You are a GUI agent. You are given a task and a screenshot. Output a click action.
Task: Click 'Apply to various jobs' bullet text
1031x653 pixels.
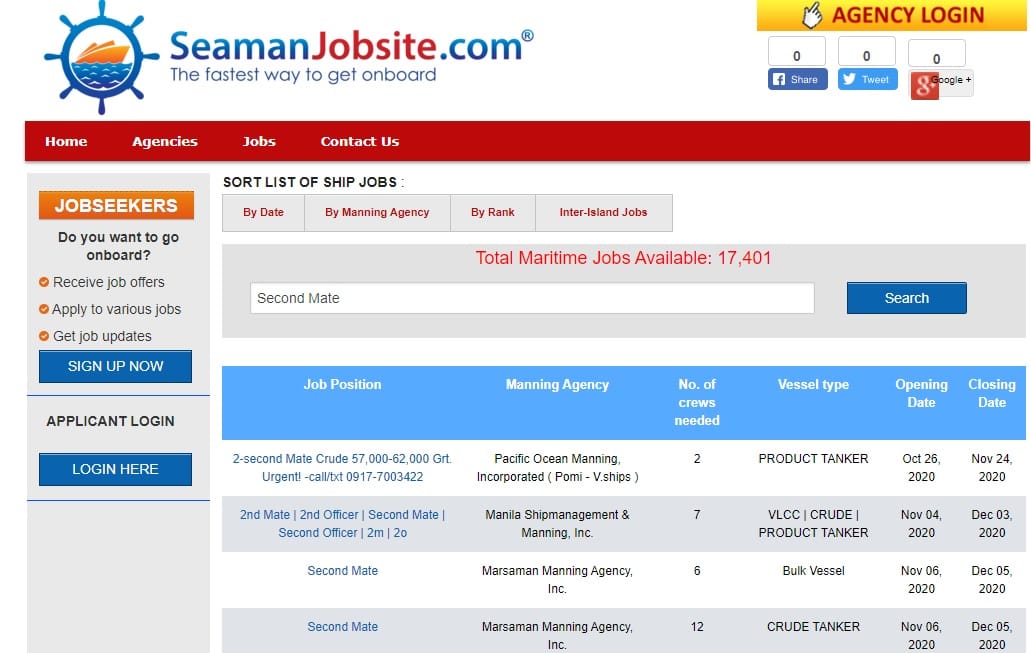pos(116,309)
